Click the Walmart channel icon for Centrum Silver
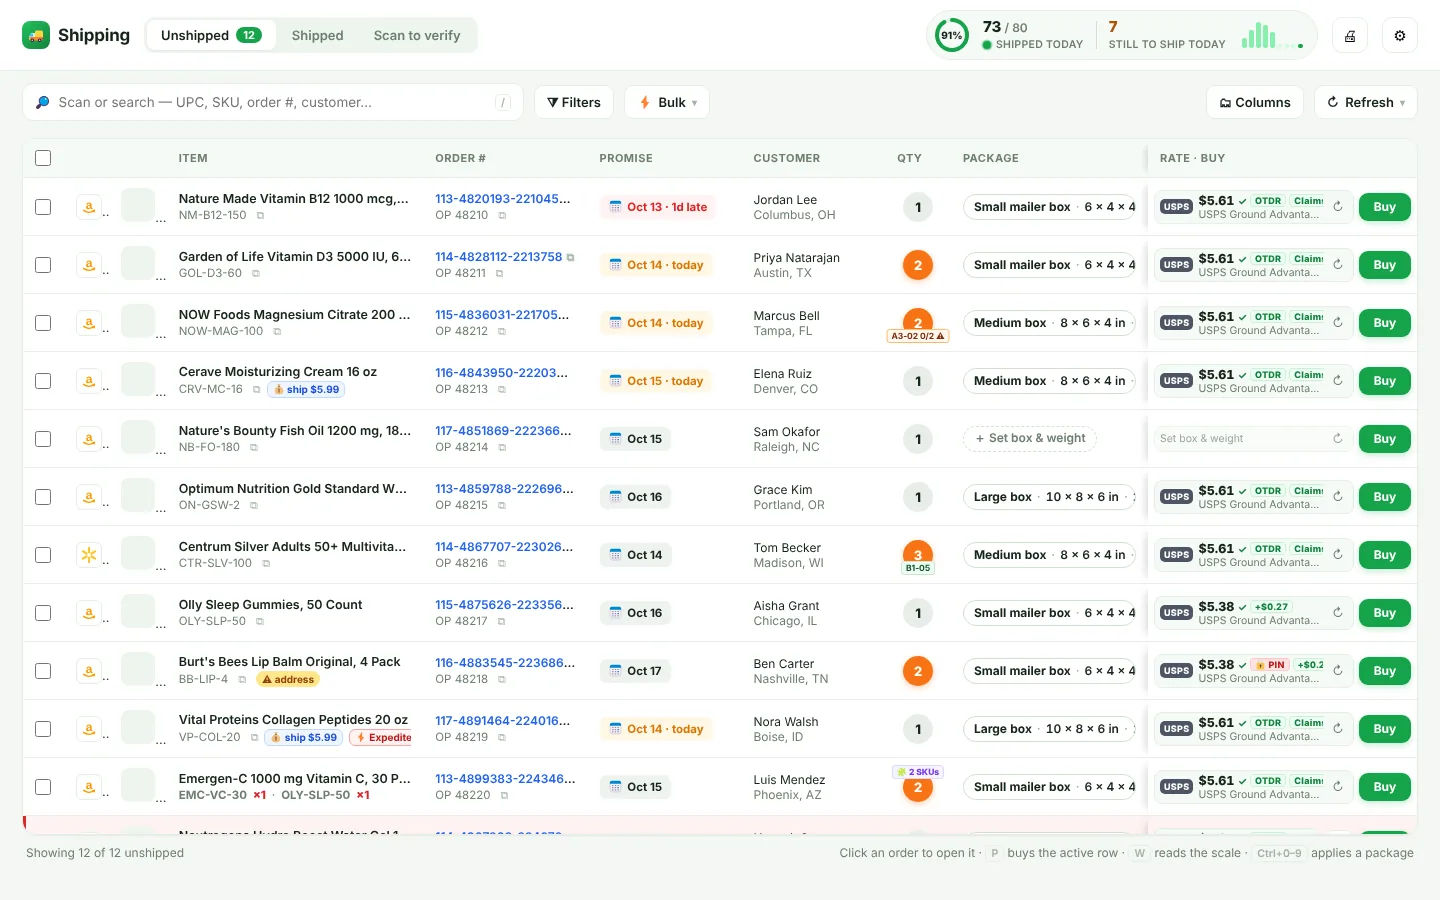This screenshot has width=1440, height=900. pos(89,555)
